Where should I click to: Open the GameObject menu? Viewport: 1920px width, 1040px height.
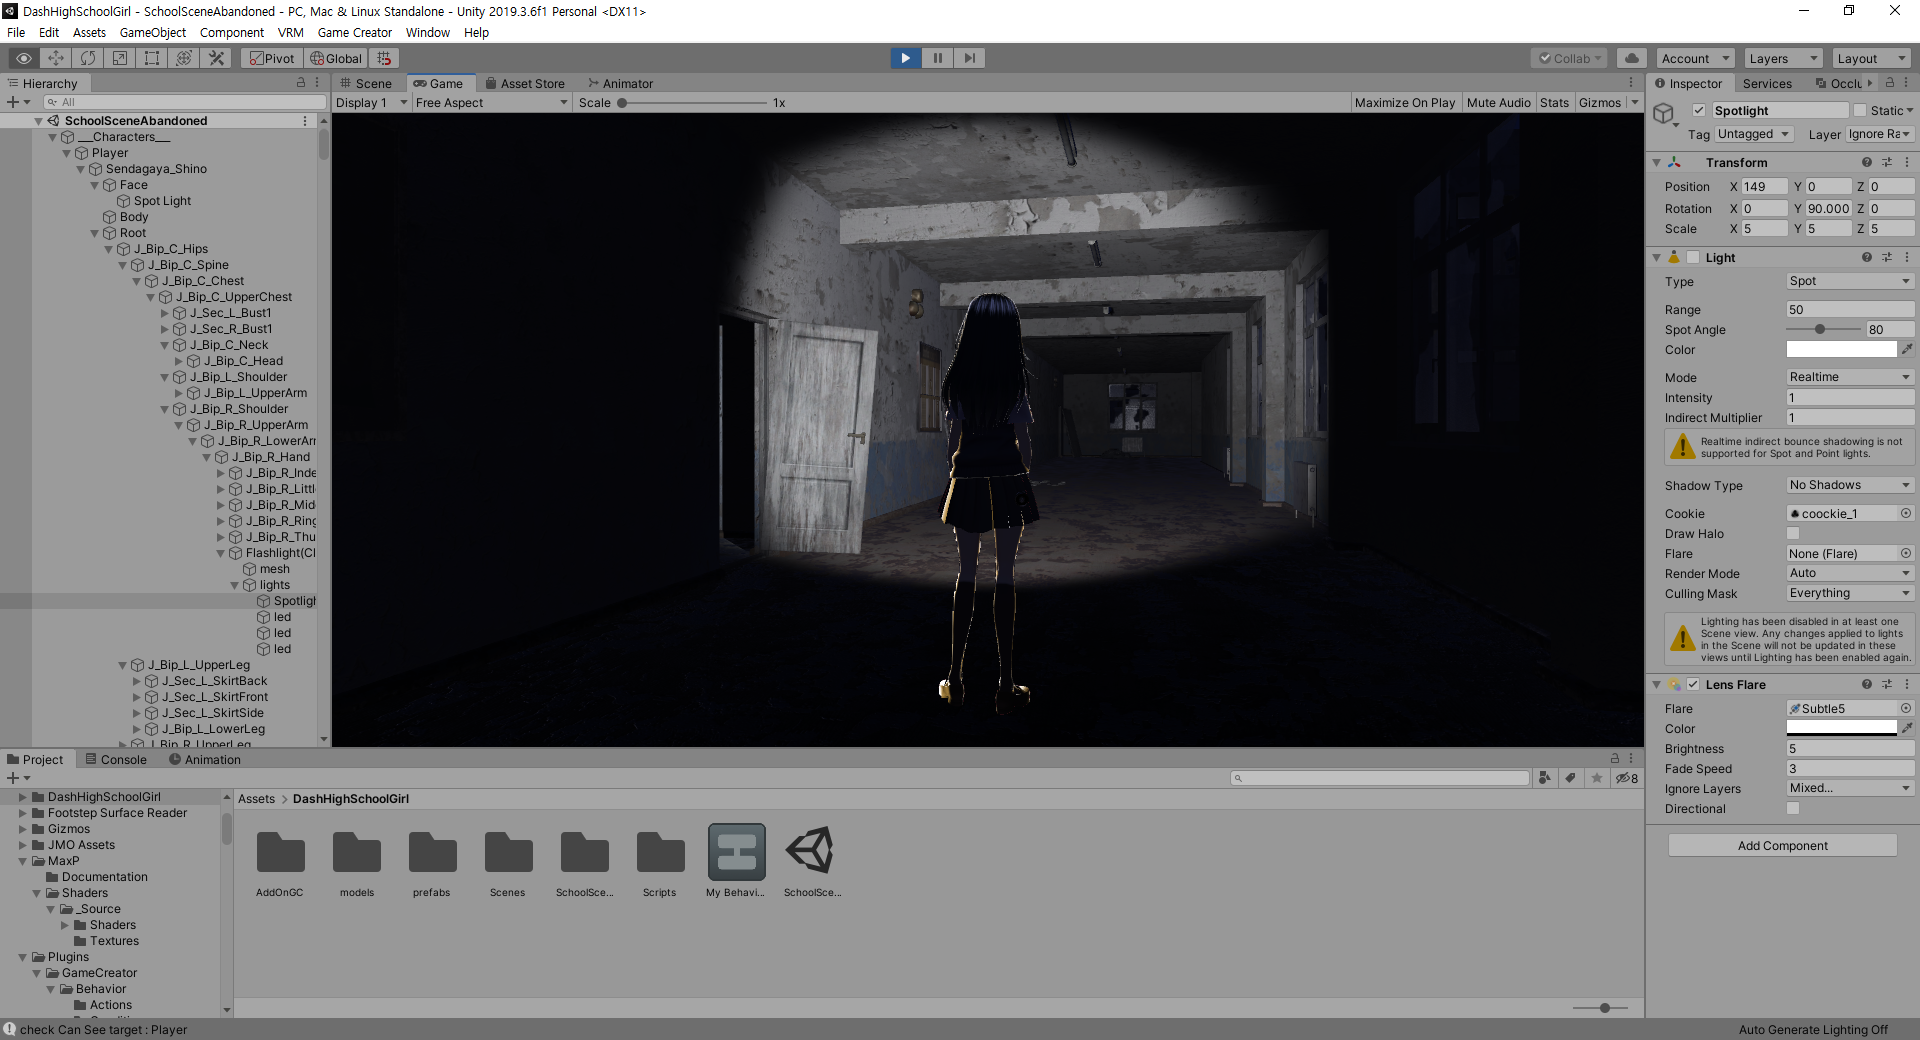click(153, 32)
